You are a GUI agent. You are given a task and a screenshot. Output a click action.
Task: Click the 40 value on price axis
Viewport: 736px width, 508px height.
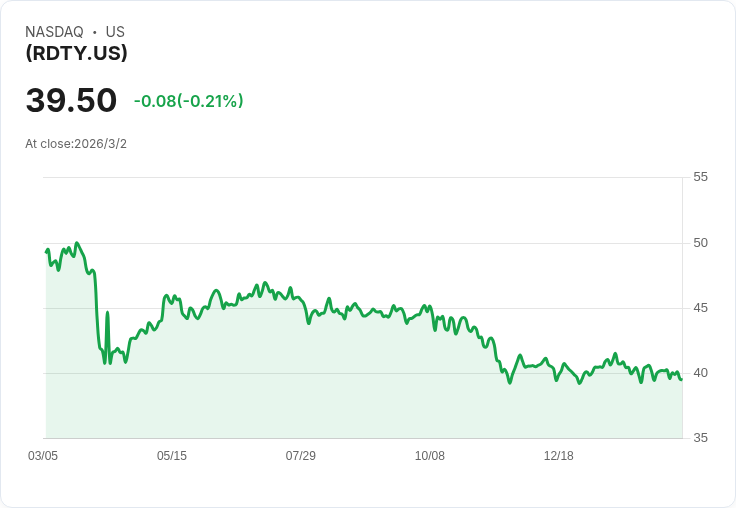(x=700, y=373)
